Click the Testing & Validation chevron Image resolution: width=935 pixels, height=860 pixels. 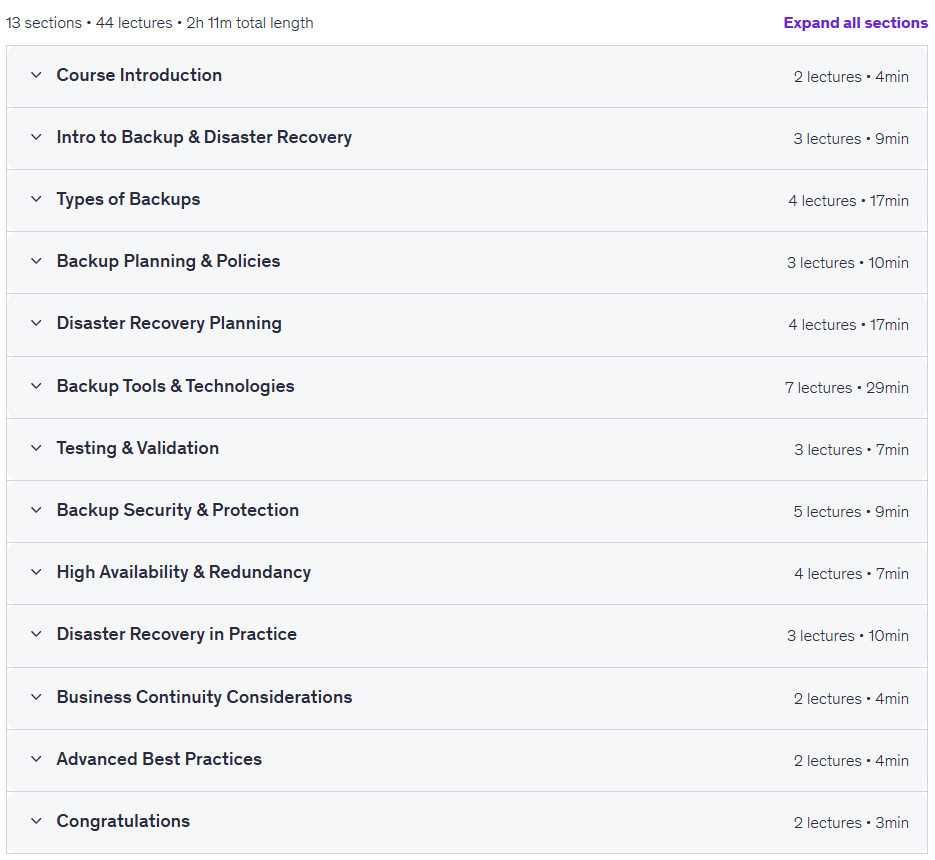coord(36,448)
